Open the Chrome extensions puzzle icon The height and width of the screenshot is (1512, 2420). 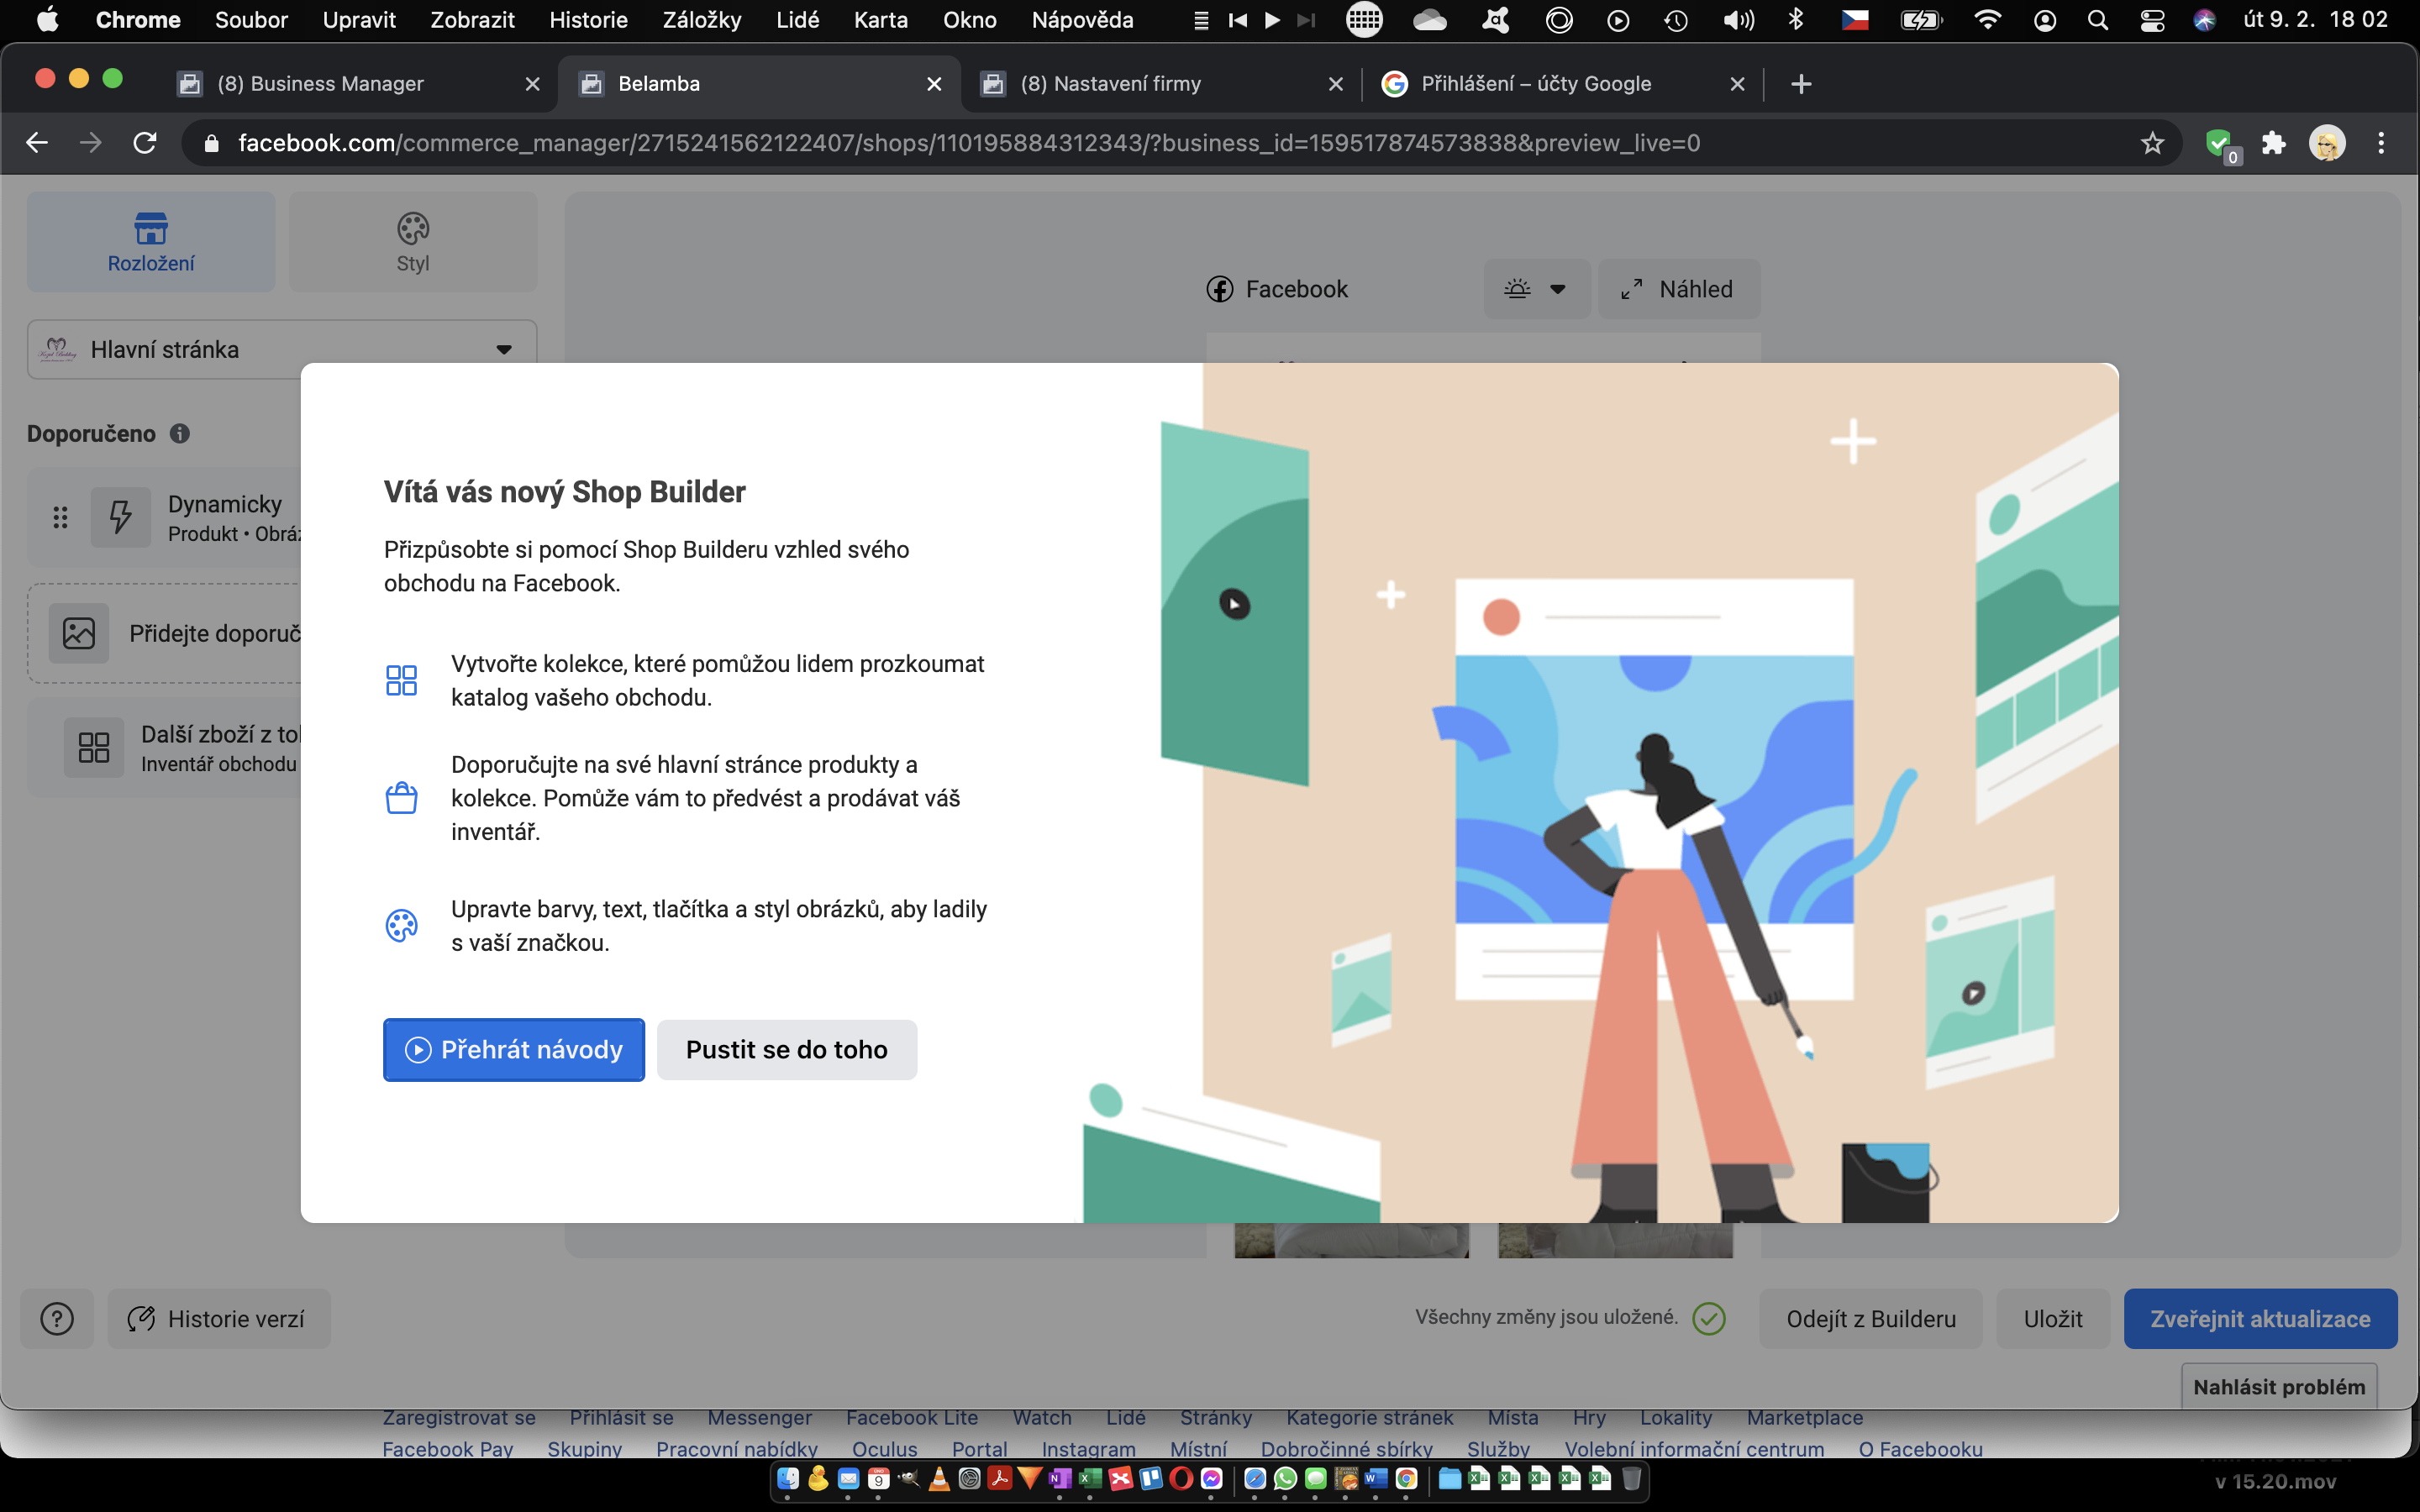(2273, 143)
